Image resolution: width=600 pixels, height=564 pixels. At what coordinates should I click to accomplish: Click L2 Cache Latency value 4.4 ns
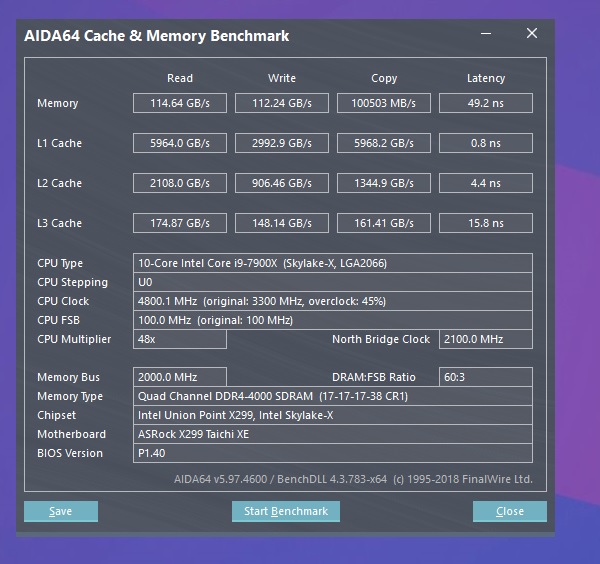pyautogui.click(x=486, y=183)
